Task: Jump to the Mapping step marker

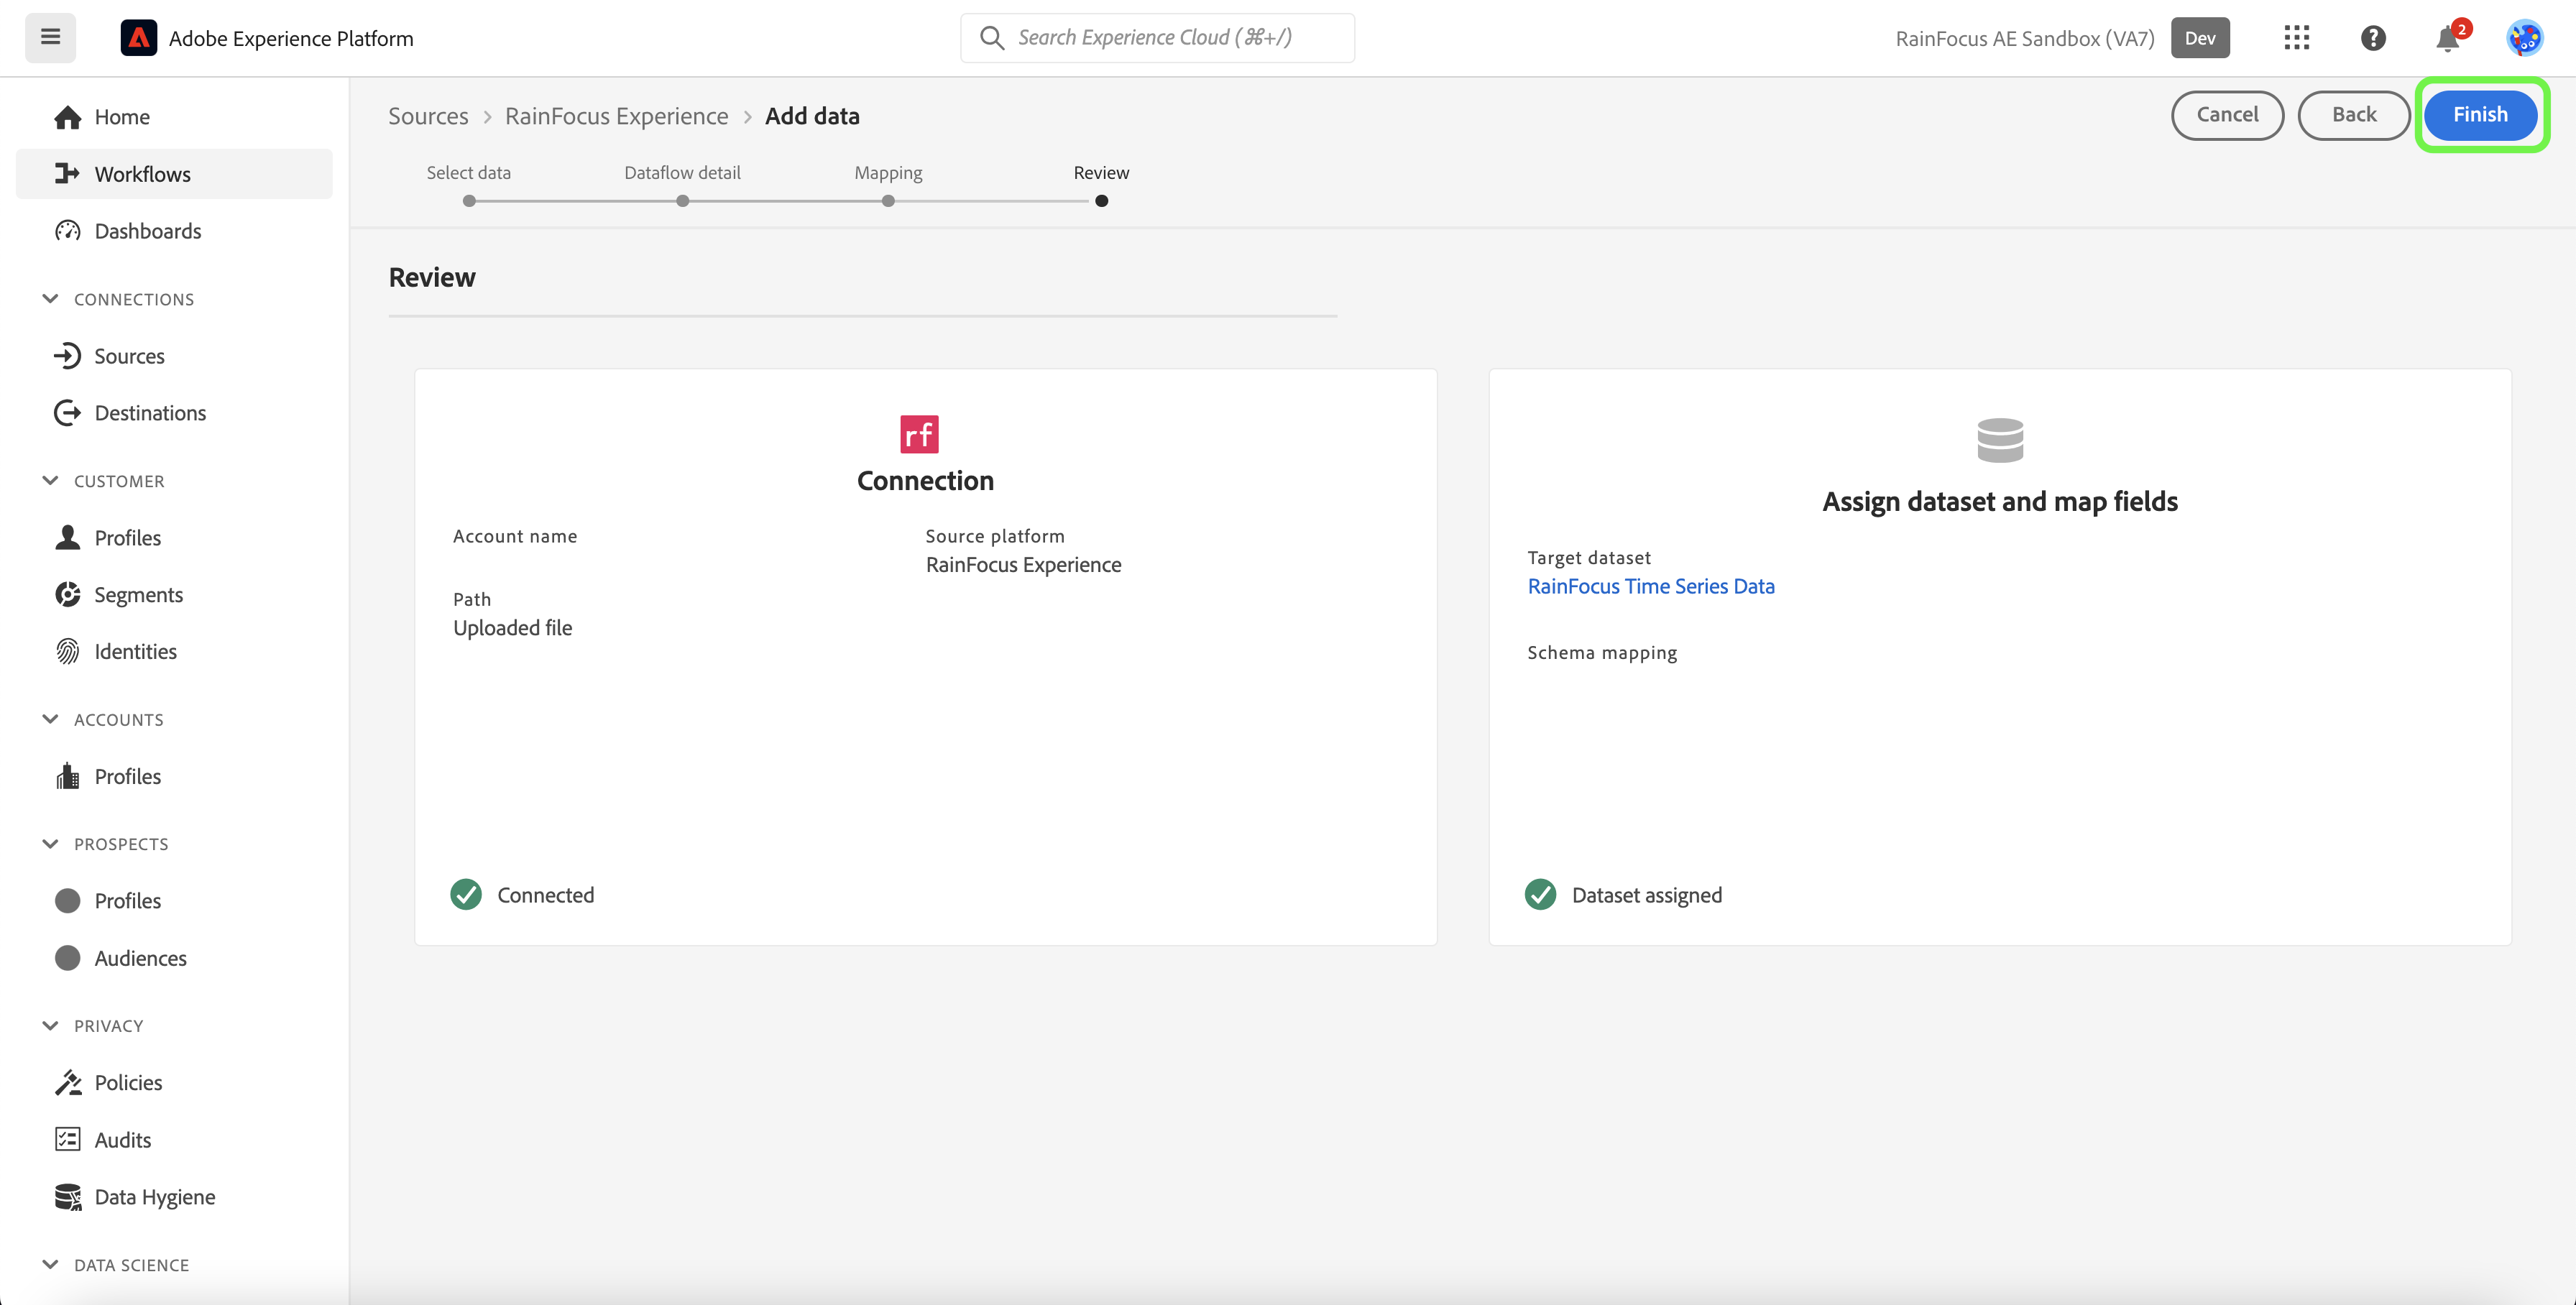Action: [x=888, y=201]
